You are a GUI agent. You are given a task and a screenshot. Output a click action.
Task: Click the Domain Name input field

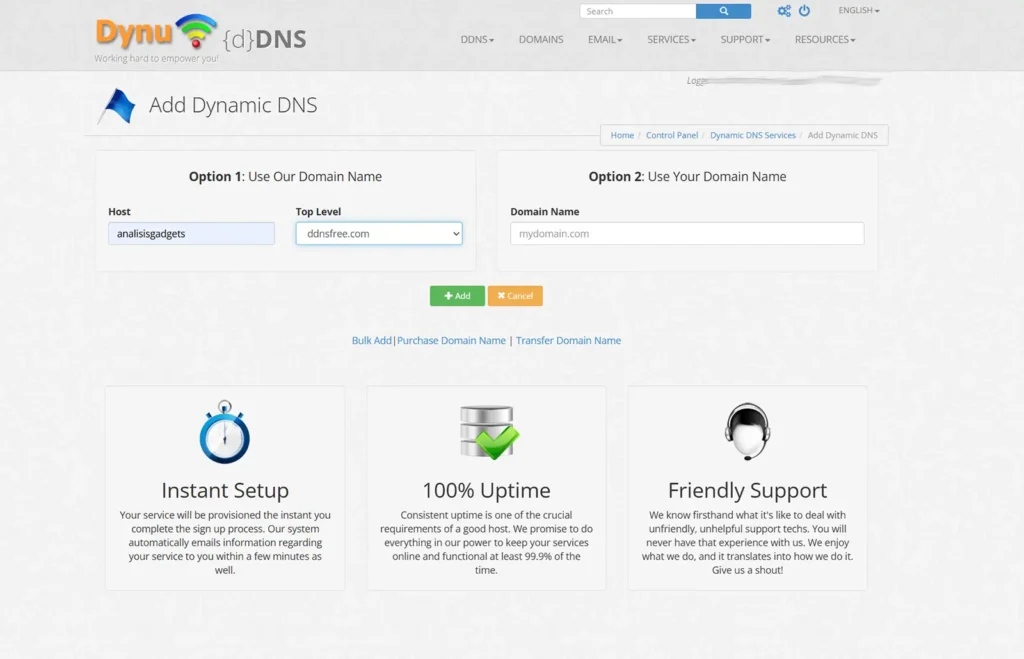coord(687,234)
